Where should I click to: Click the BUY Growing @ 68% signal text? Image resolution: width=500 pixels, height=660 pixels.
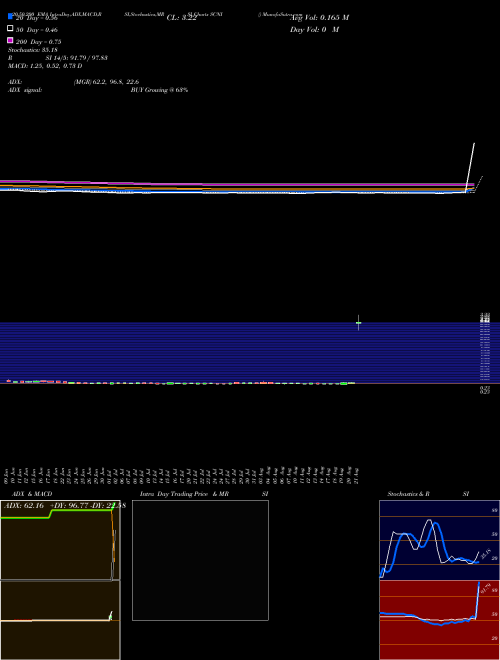coord(159,90)
